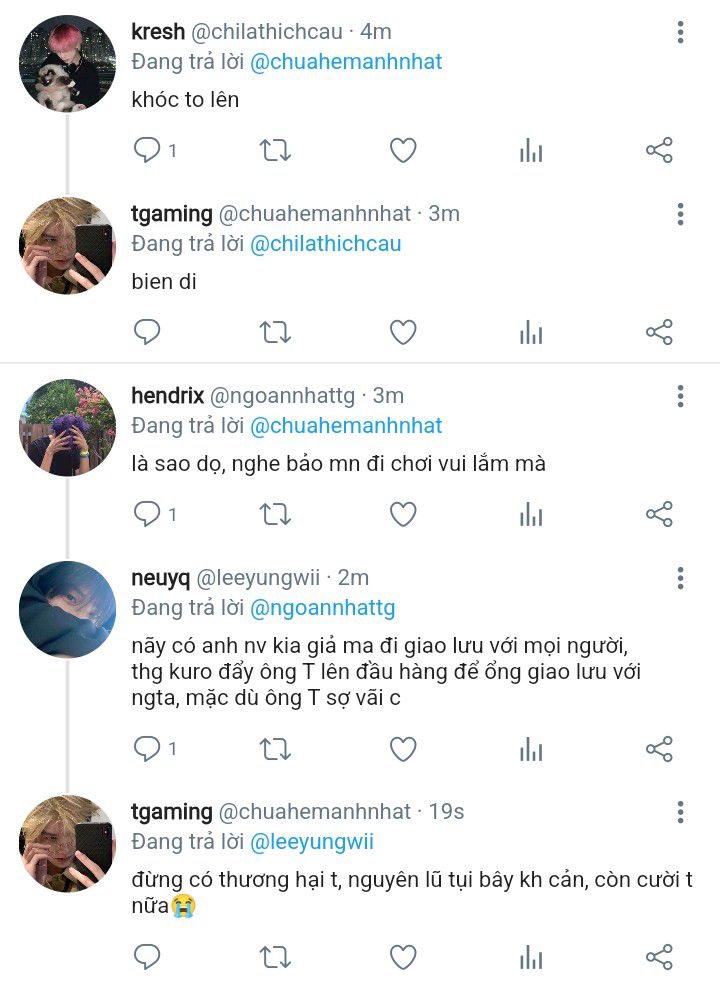Like tgaming's last tweet with crying emoji

click(403, 957)
